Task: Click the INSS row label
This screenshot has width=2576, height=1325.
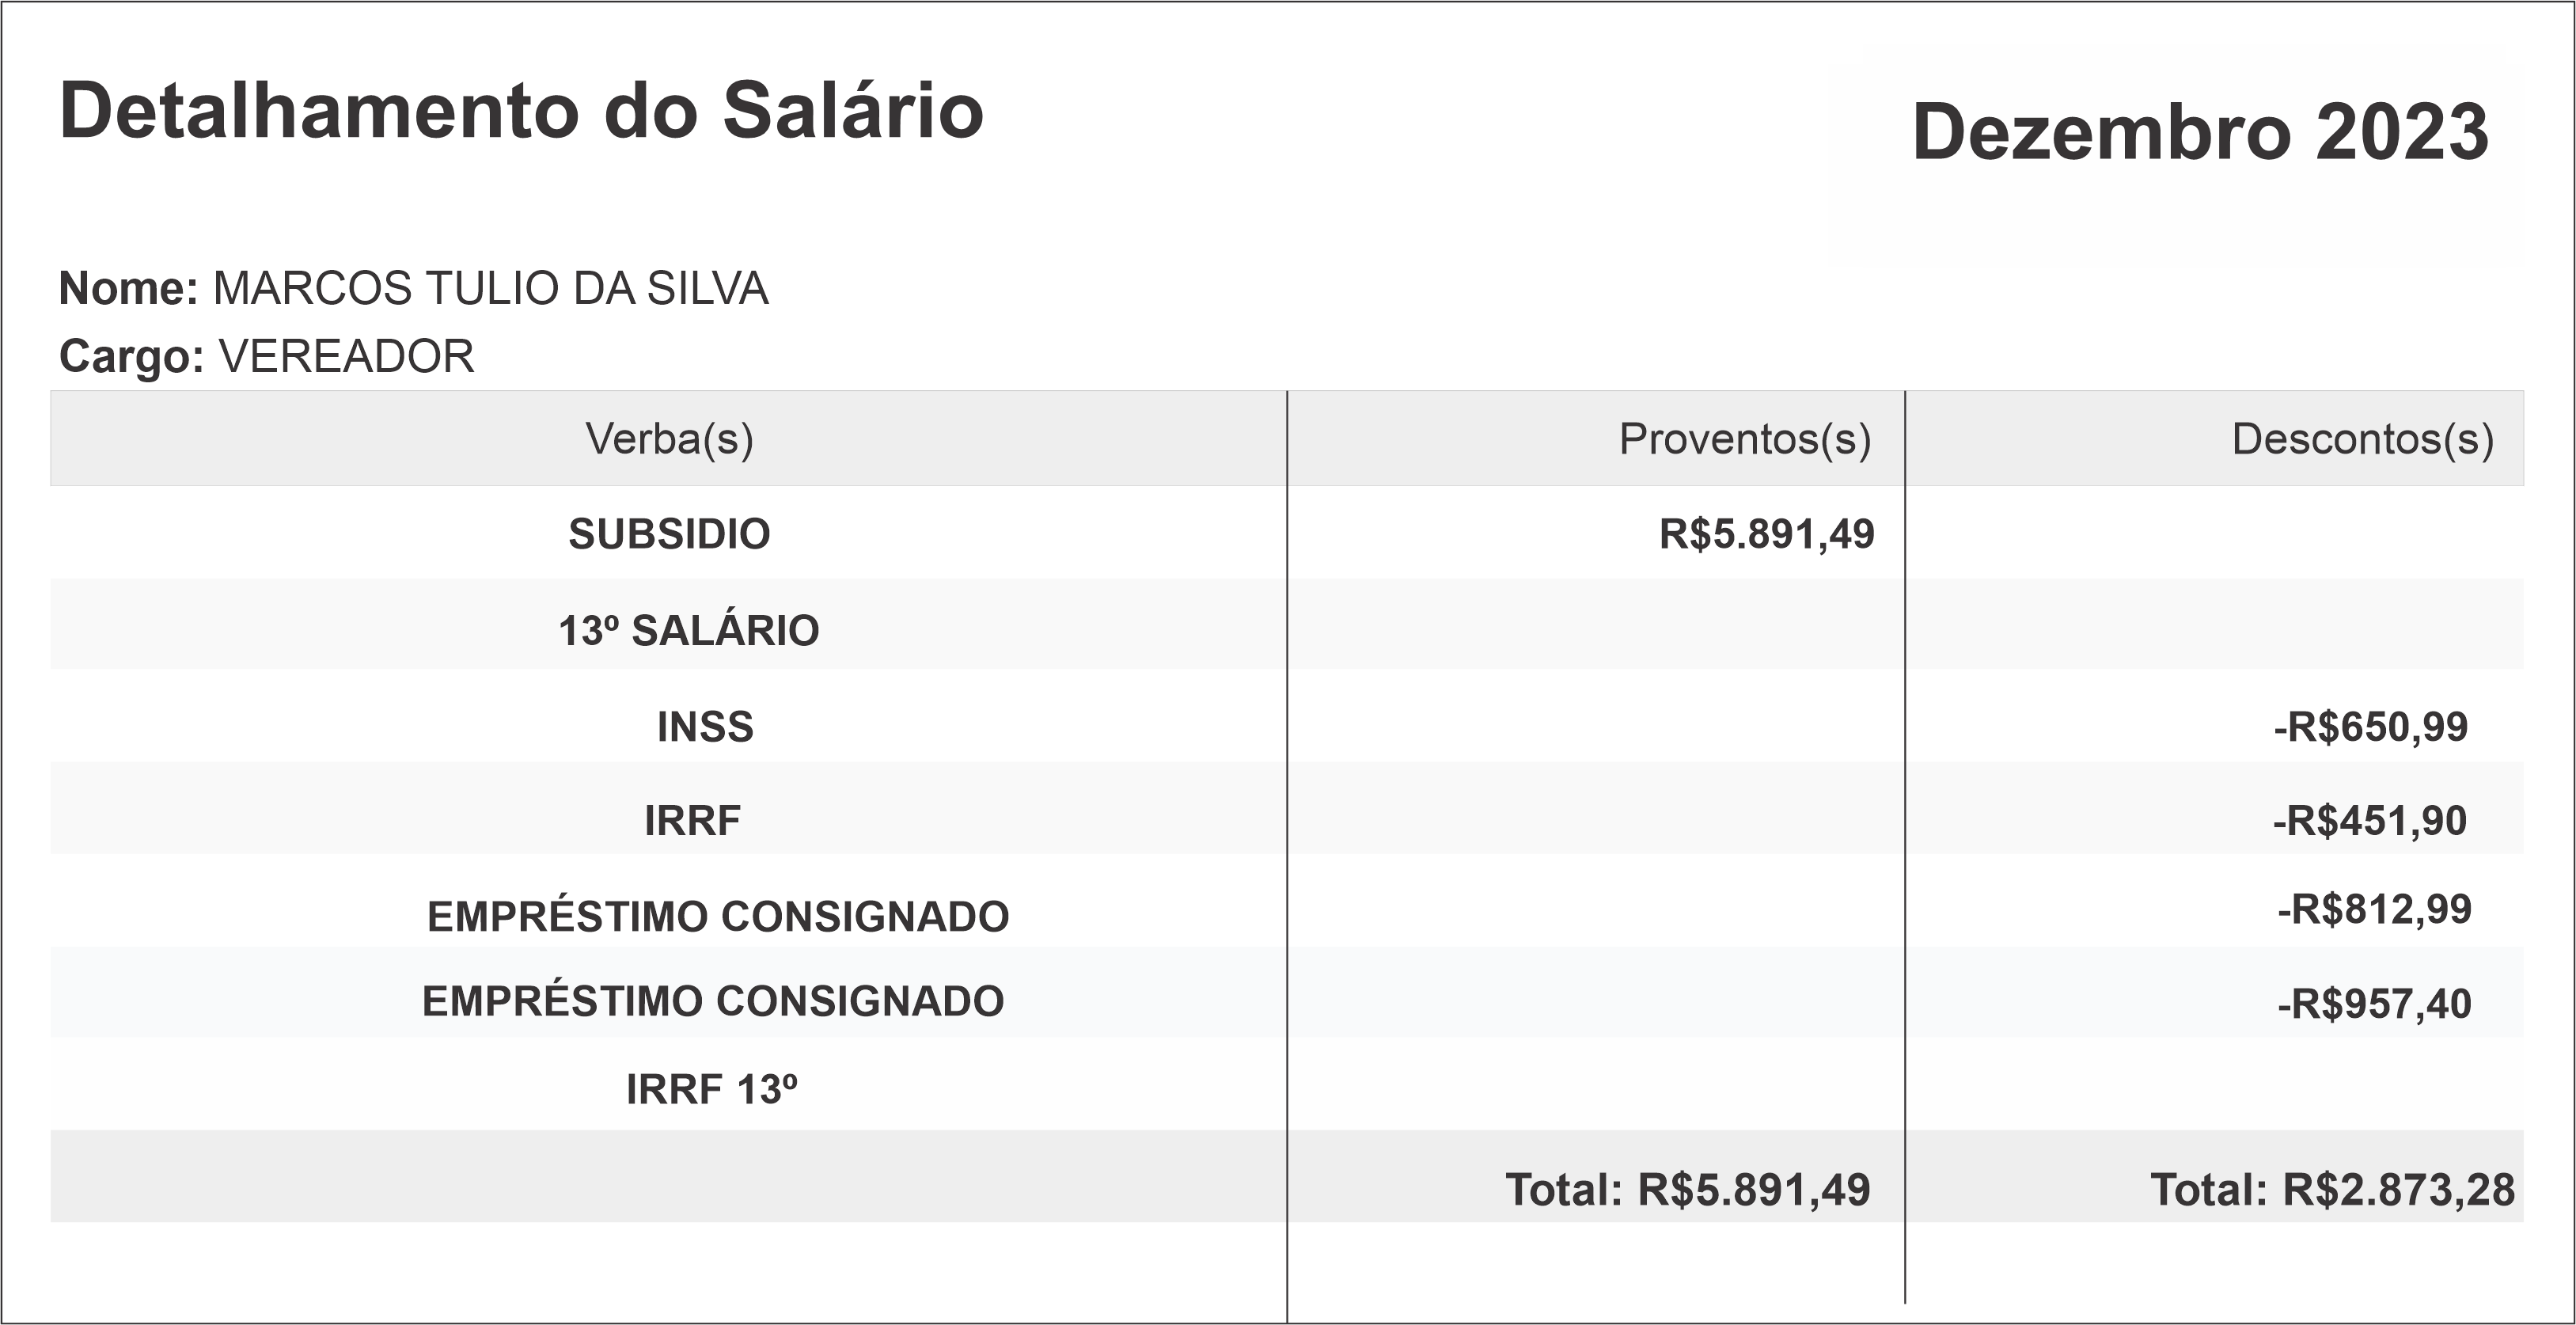Action: [705, 727]
